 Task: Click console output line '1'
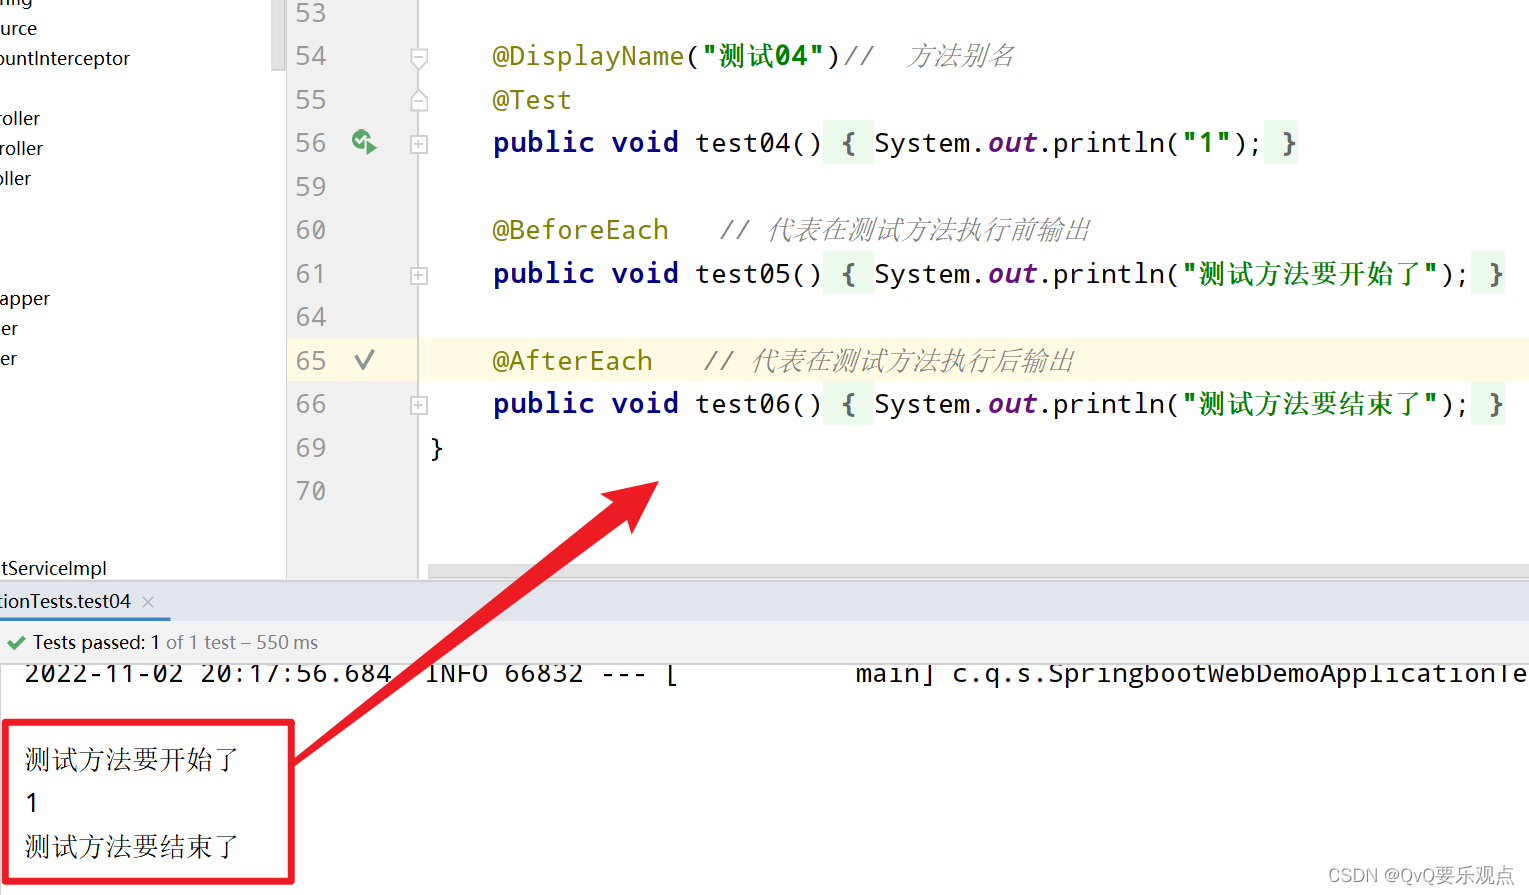32,803
